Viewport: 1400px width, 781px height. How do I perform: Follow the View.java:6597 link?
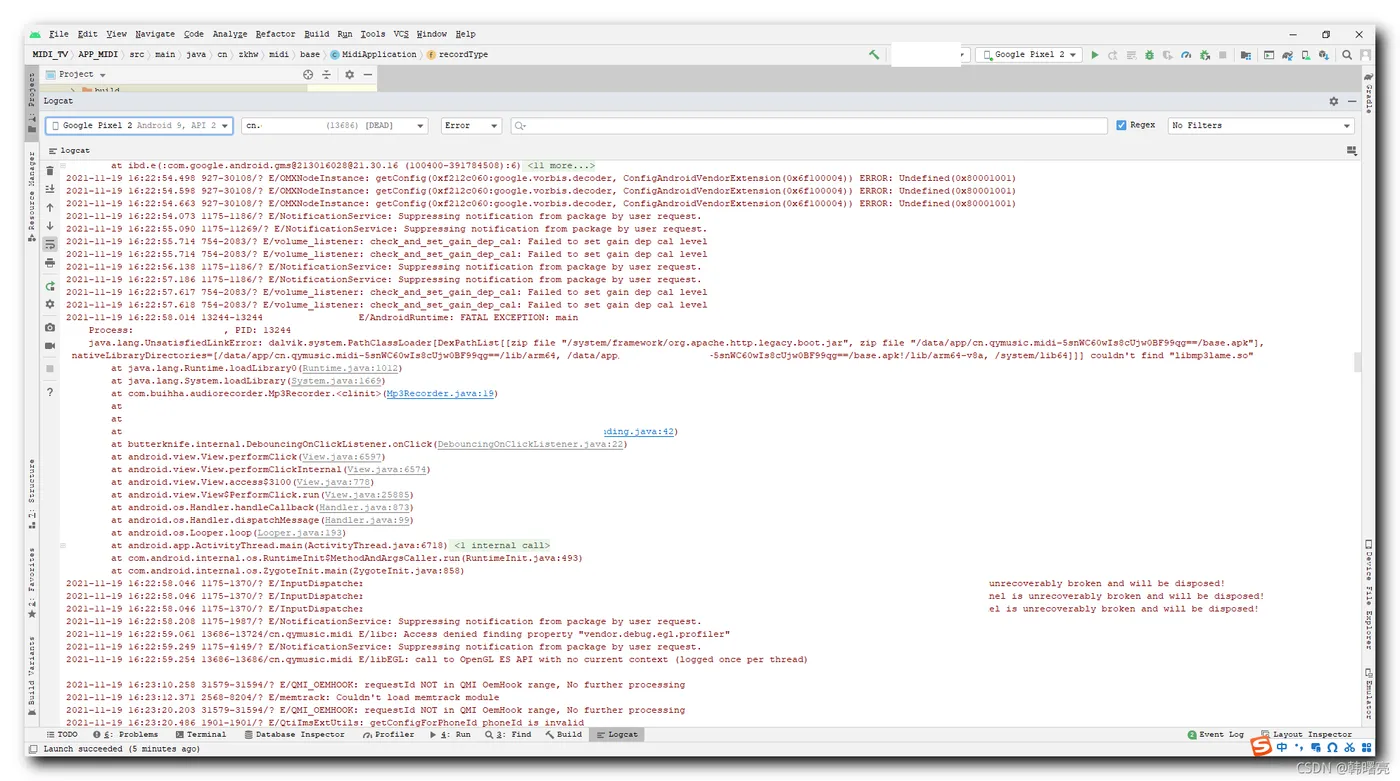click(x=342, y=457)
